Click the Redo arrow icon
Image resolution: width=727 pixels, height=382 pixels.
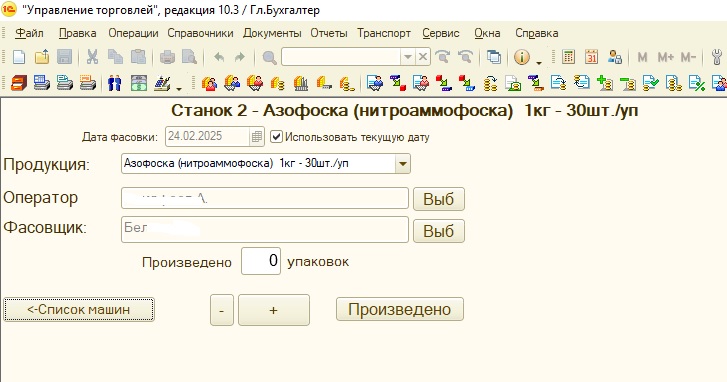(x=240, y=57)
